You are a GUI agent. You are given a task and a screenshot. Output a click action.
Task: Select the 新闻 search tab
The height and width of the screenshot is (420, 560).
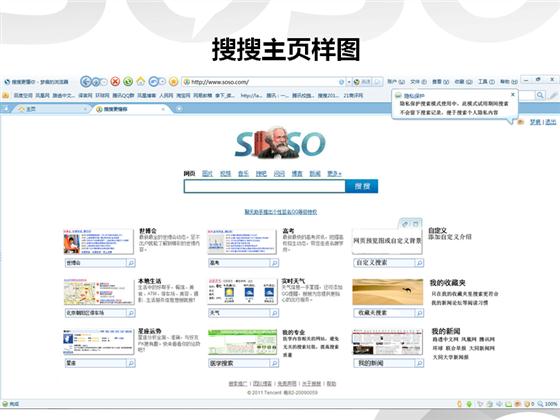(x=315, y=174)
